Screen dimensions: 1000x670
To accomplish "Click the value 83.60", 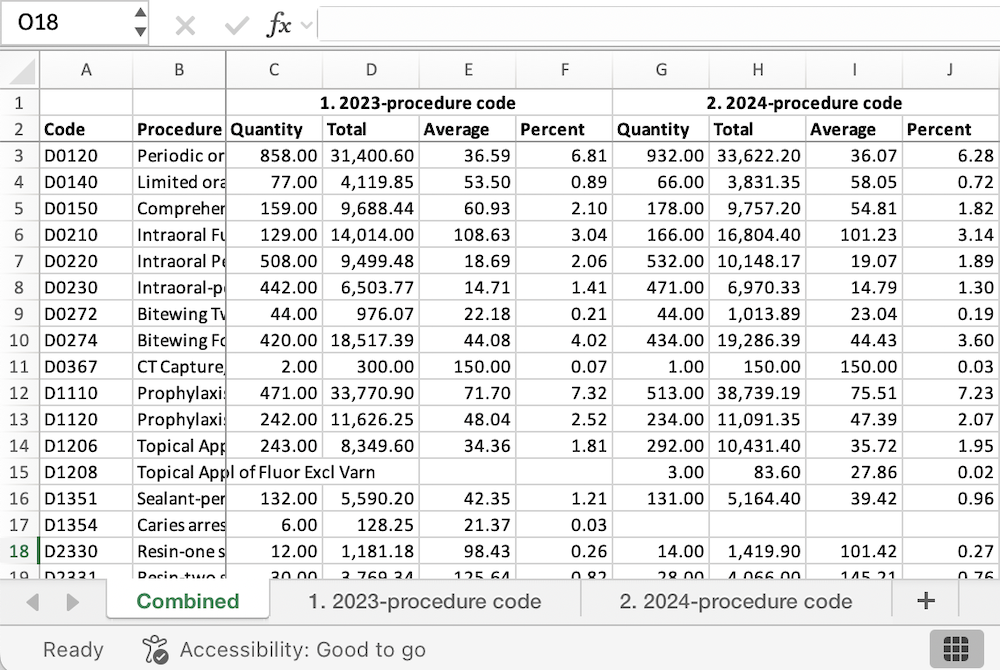I will [758, 472].
